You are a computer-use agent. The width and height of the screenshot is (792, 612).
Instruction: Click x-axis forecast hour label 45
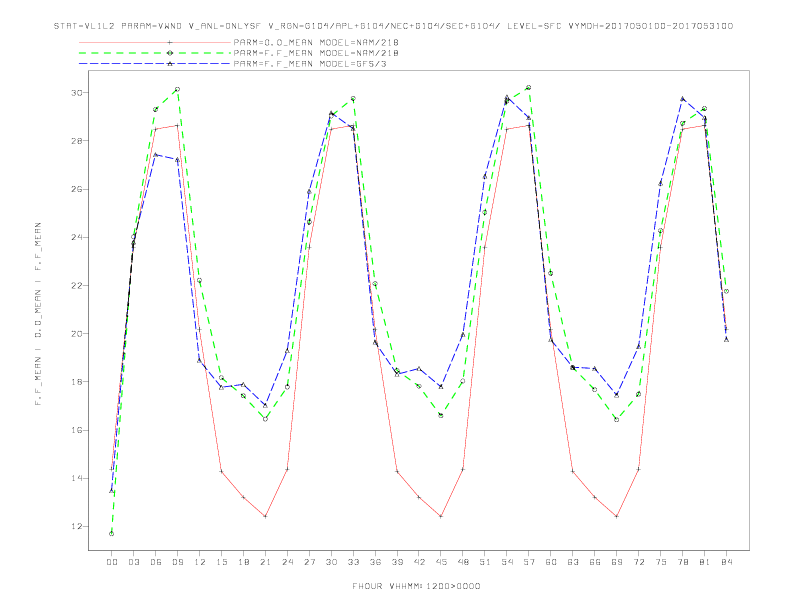(x=441, y=562)
